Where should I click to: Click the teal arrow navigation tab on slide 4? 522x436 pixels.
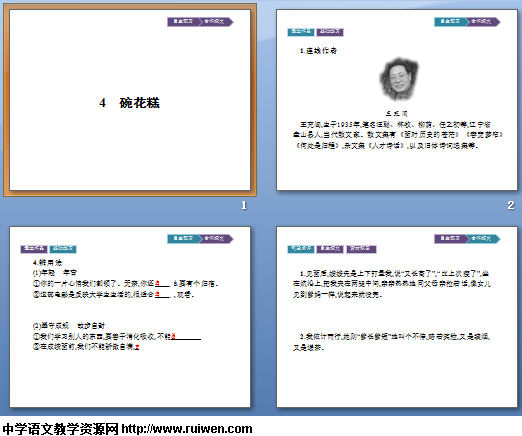pyautogui.click(x=483, y=239)
